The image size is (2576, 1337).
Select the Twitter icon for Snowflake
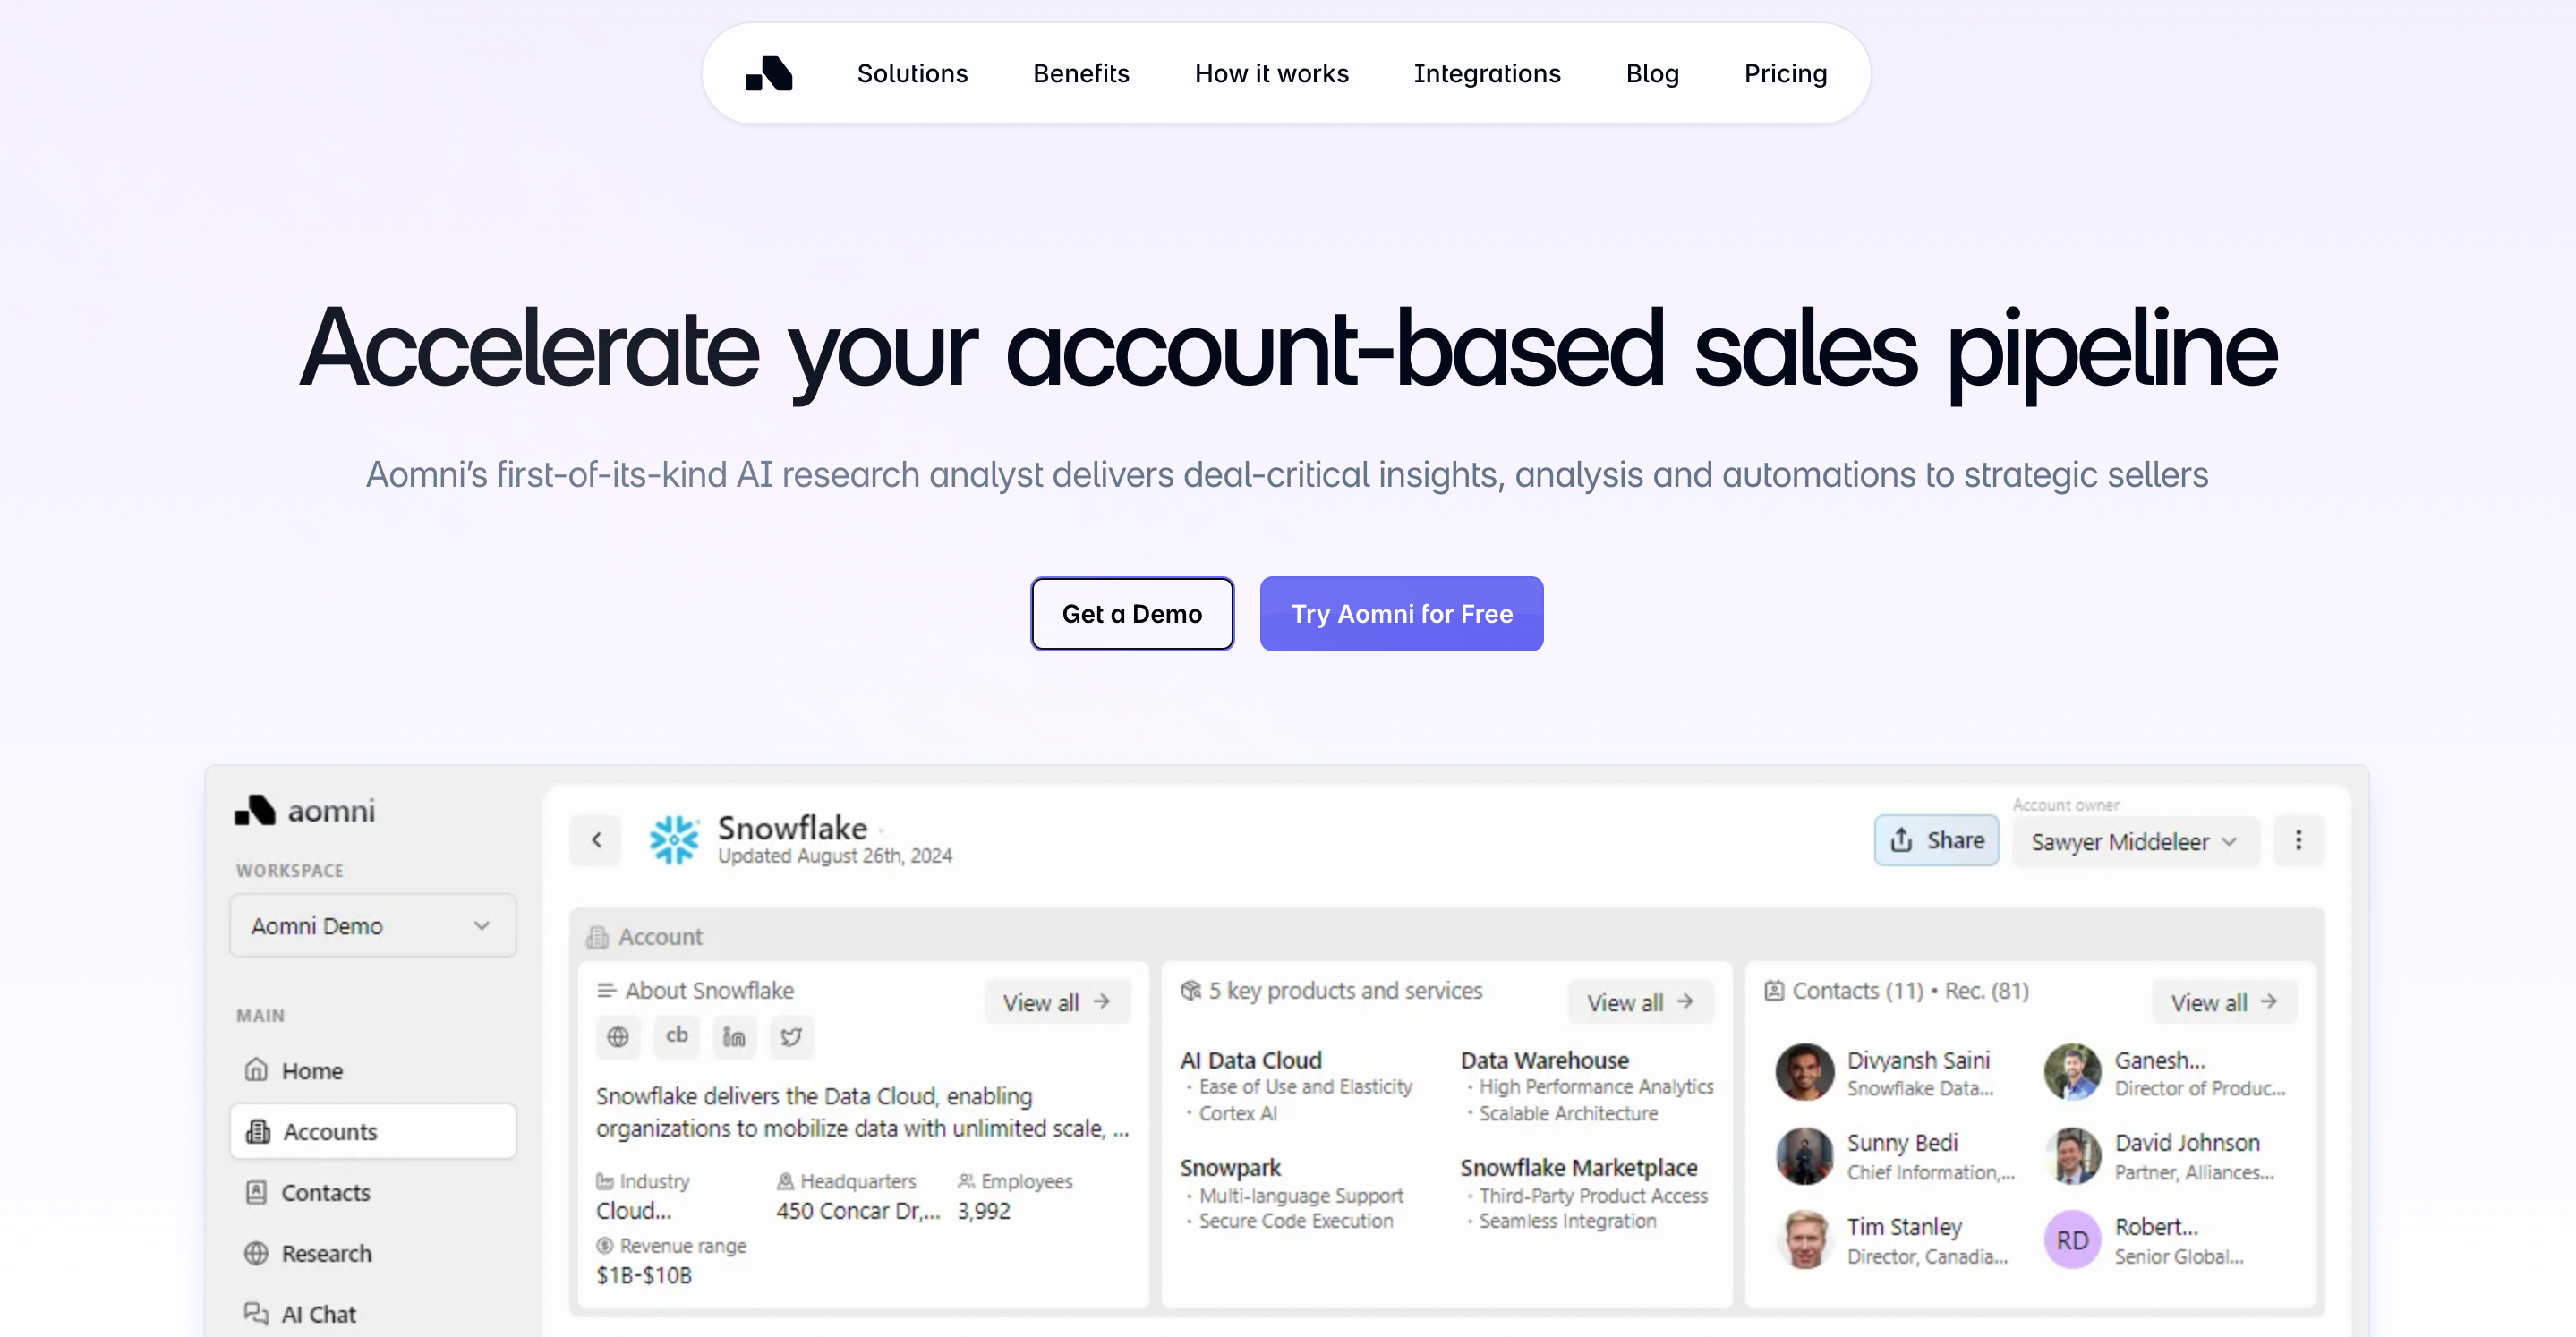pos(791,1037)
